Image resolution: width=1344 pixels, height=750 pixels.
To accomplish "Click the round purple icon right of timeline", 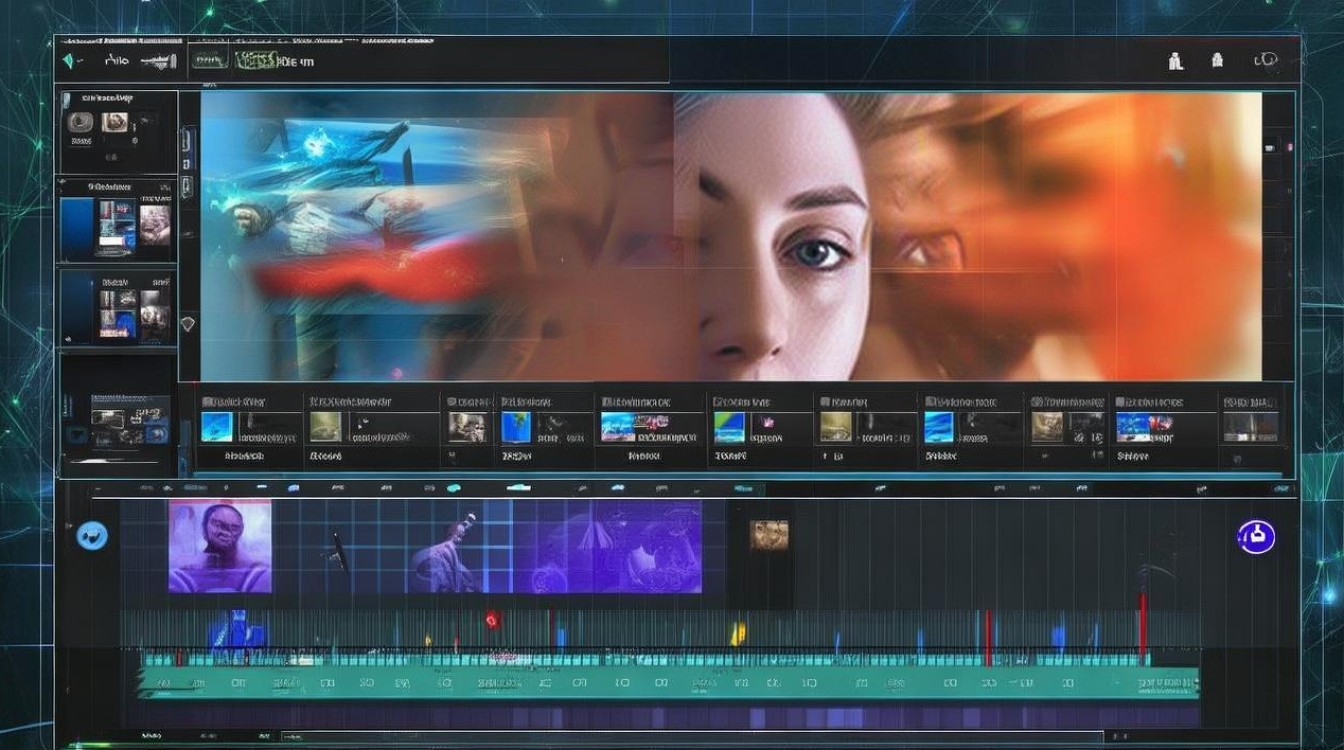I will pos(1256,536).
